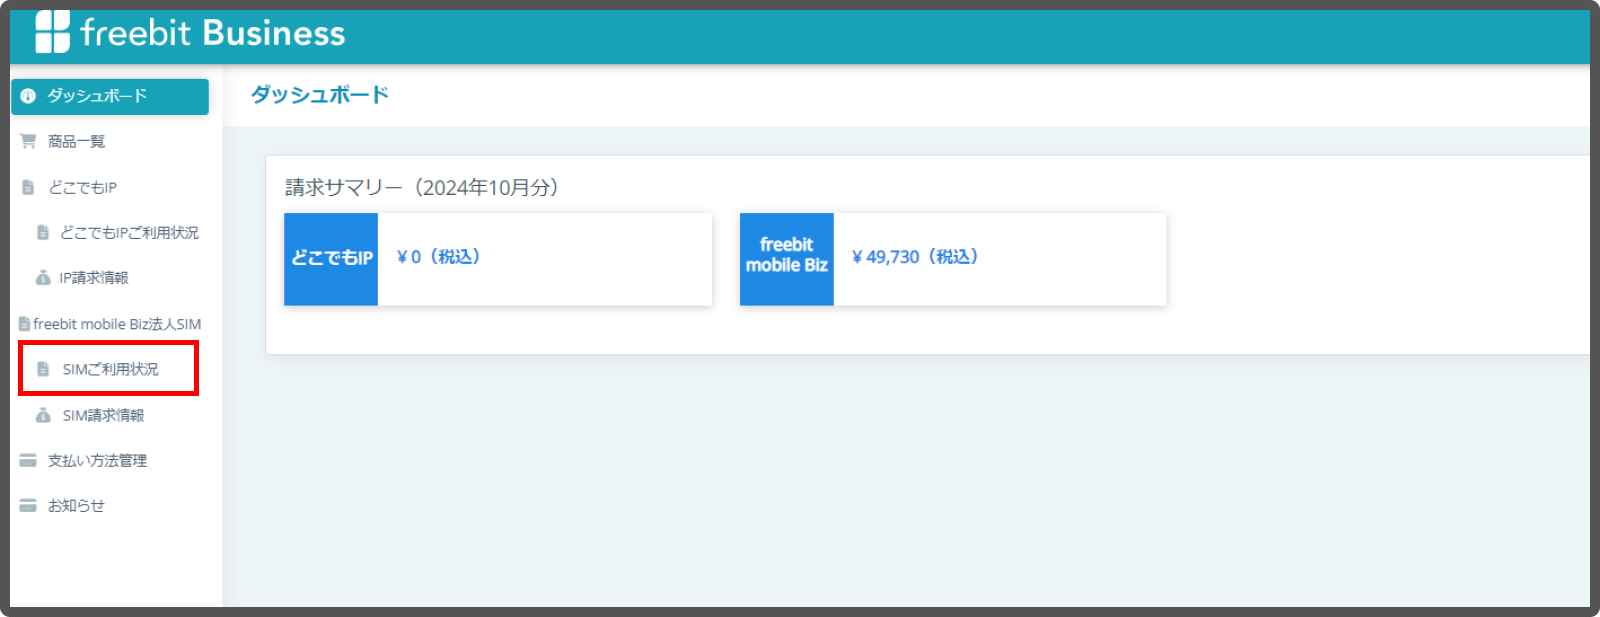Click the credit card icon beside 支払い方法管理

click(x=28, y=461)
